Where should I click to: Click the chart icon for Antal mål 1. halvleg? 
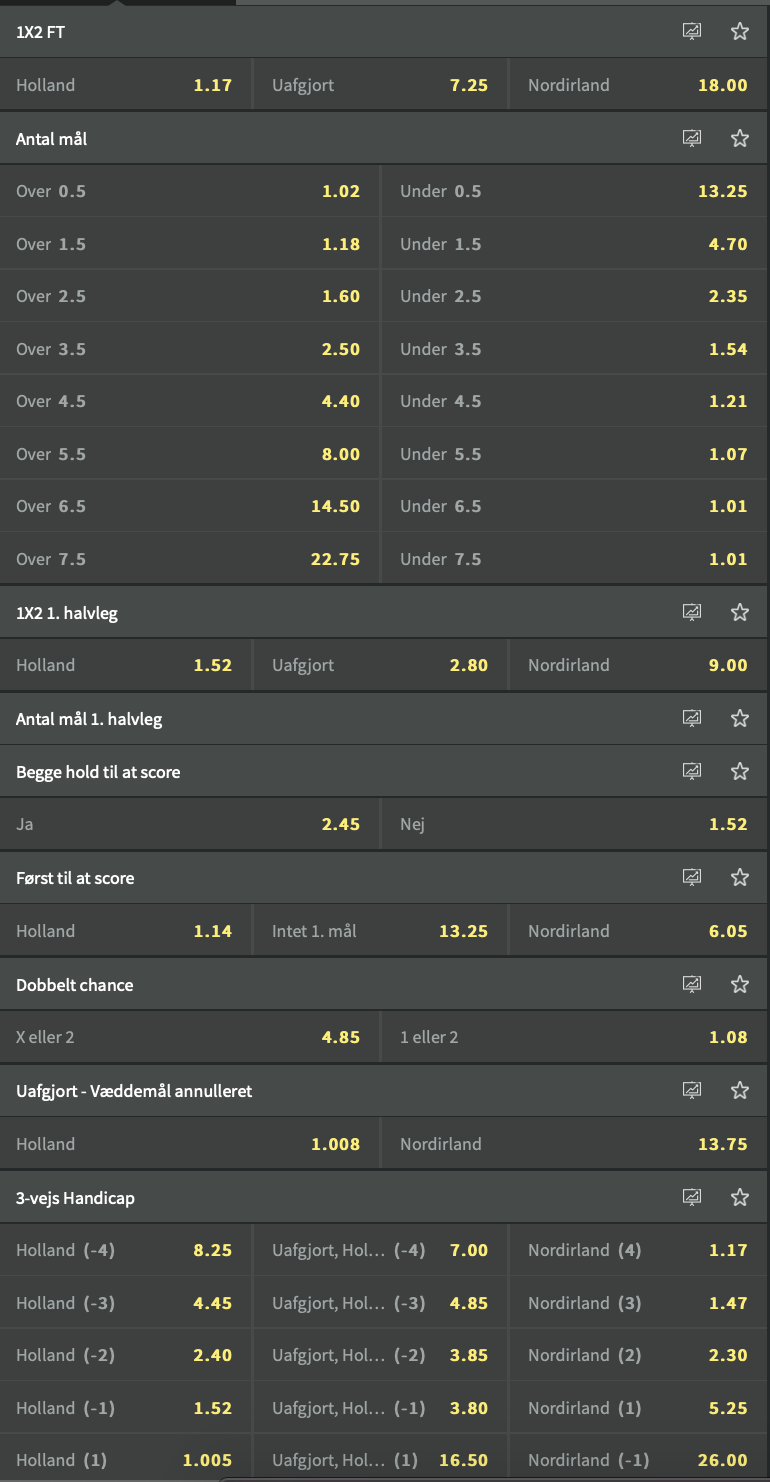(x=692, y=718)
